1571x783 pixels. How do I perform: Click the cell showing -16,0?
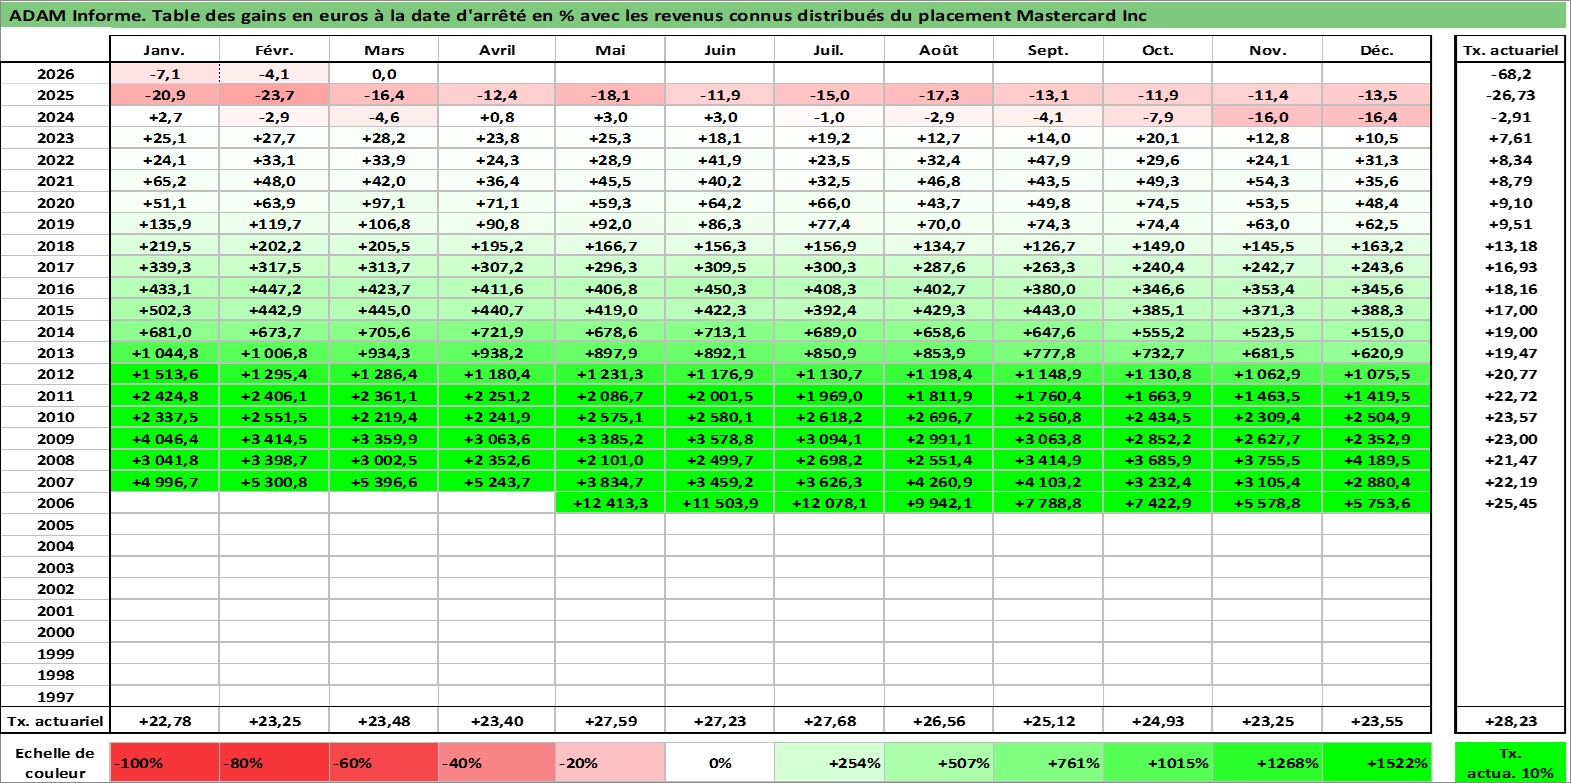point(1268,117)
